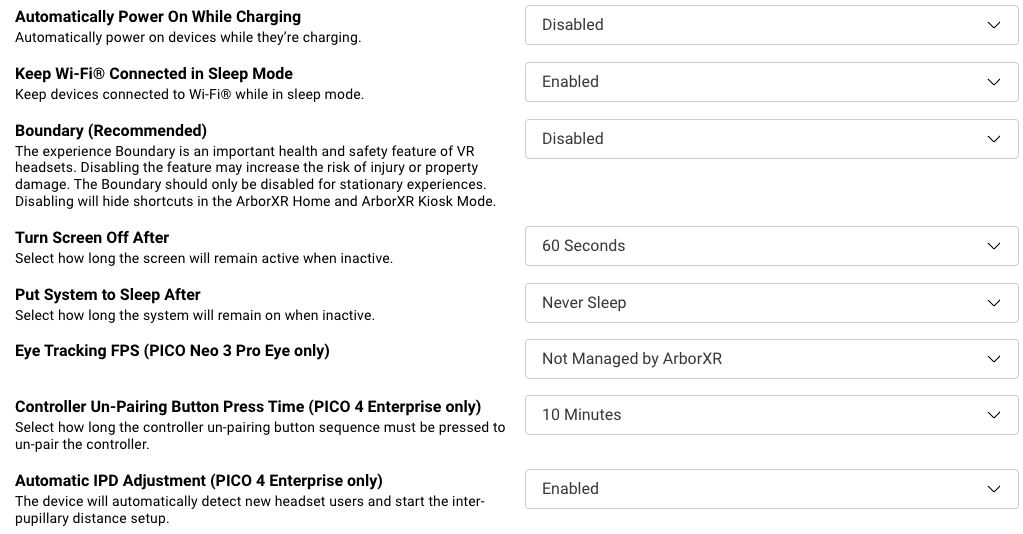This screenshot has width=1023, height=534.
Task: Open the Turn Screen Off After dropdown
Action: click(771, 245)
